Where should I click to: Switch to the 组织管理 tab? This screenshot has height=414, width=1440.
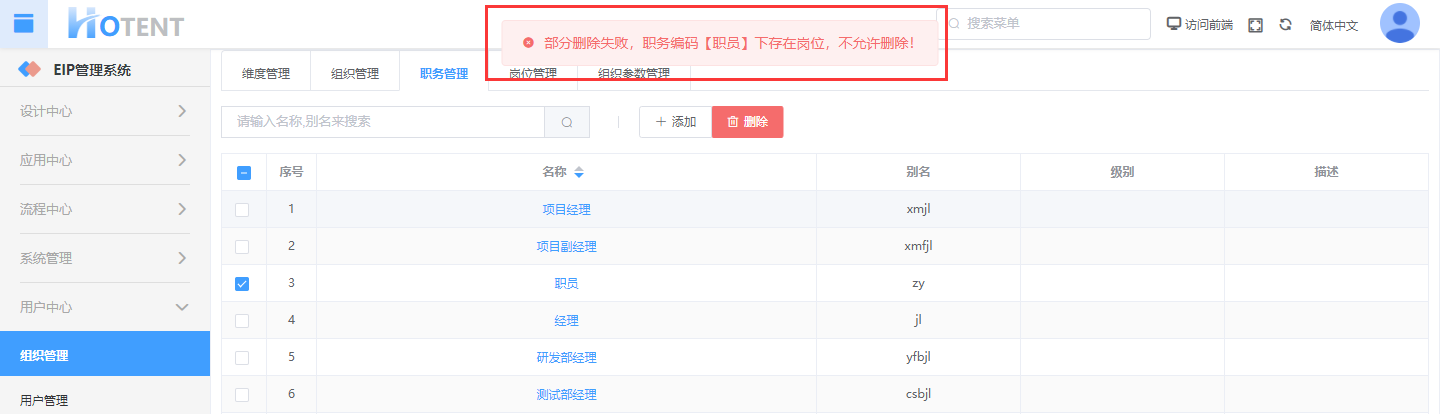pos(355,73)
